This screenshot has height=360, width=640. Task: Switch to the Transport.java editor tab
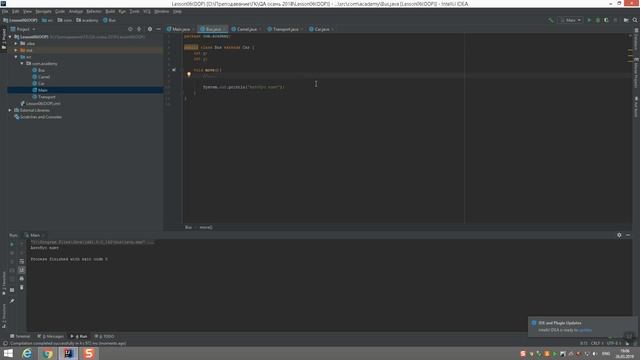coord(285,29)
